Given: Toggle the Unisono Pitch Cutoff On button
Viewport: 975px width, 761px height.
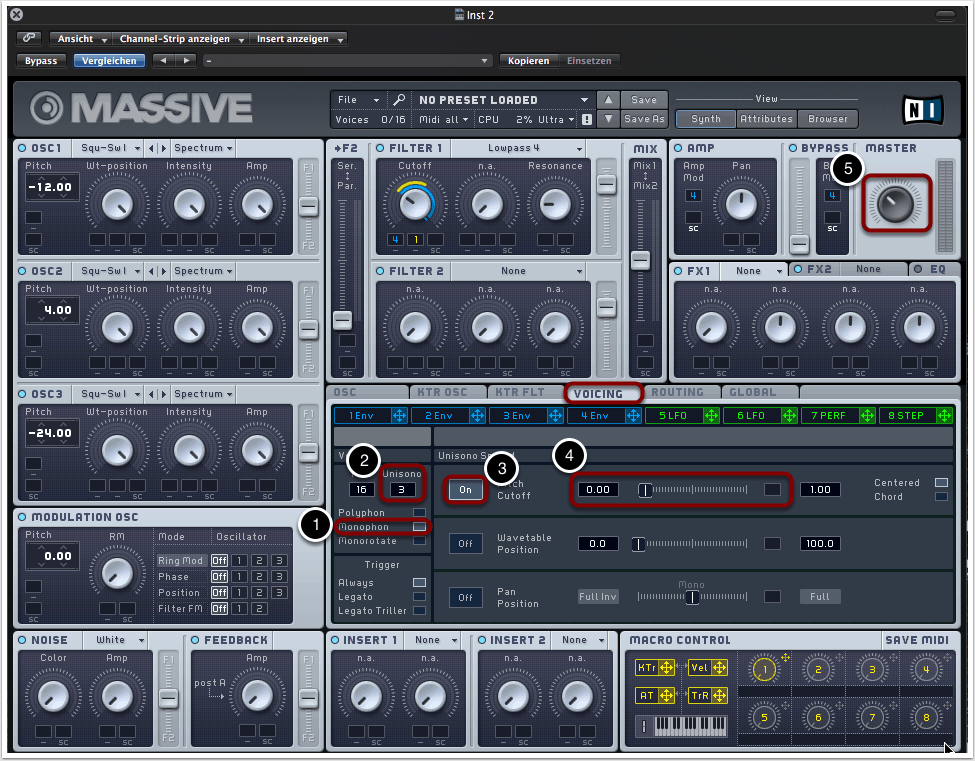Looking at the screenshot, I should pos(465,489).
